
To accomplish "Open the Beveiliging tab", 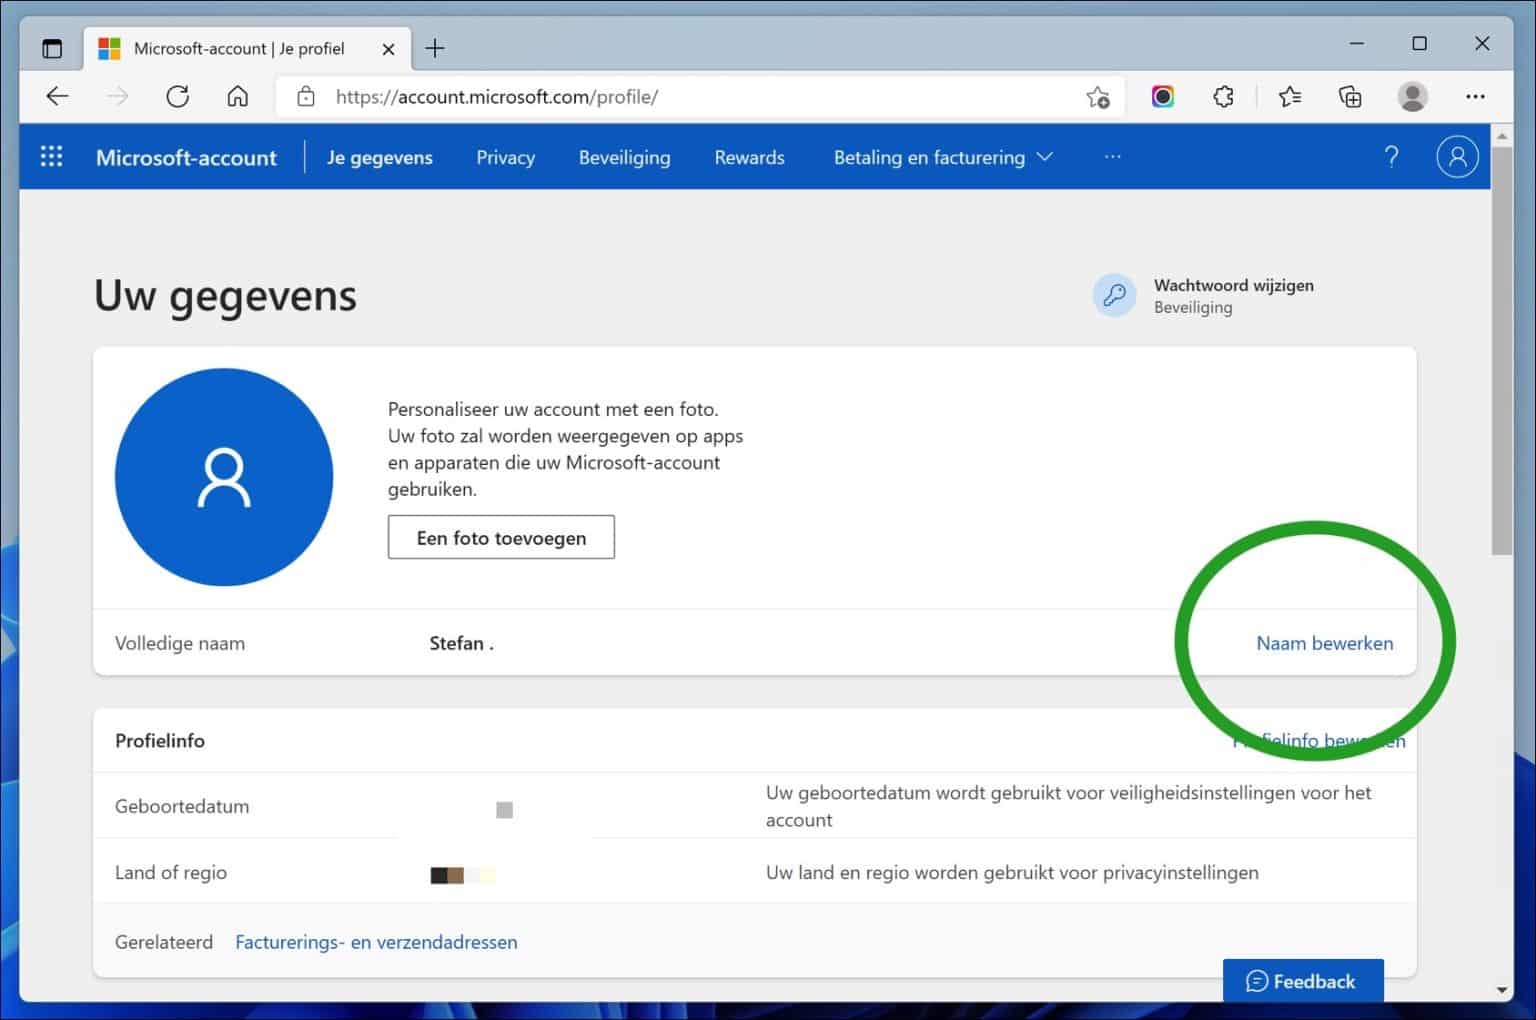I will [624, 158].
